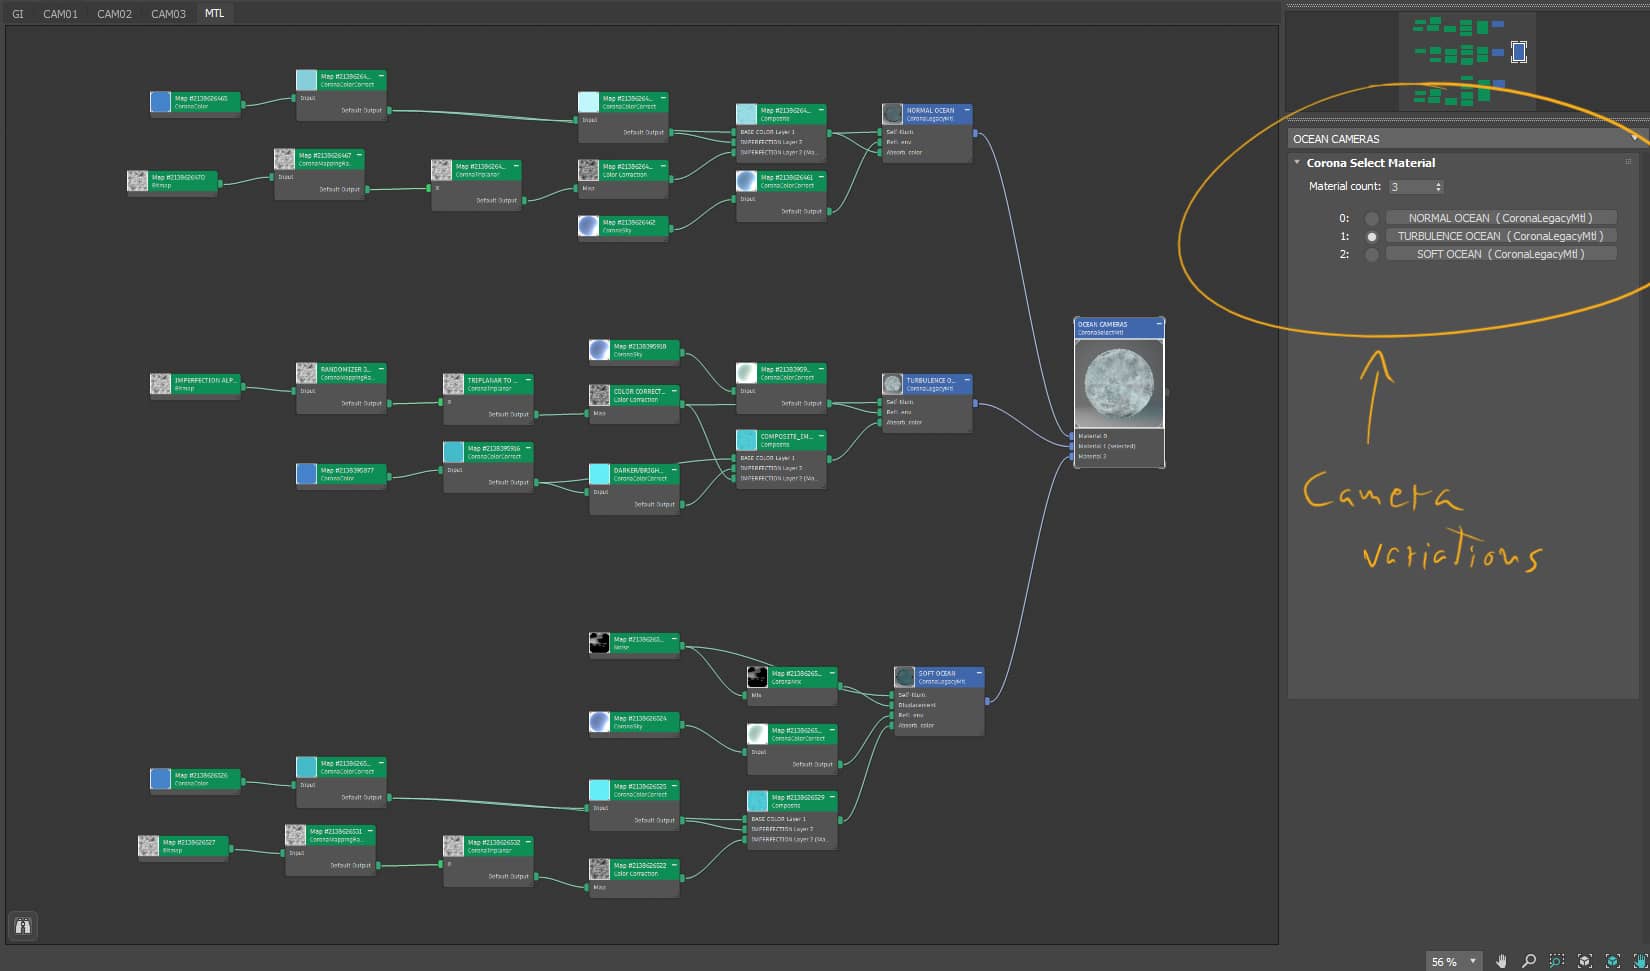Switch to the GI view tab
This screenshot has height=971, width=1650.
[x=17, y=14]
